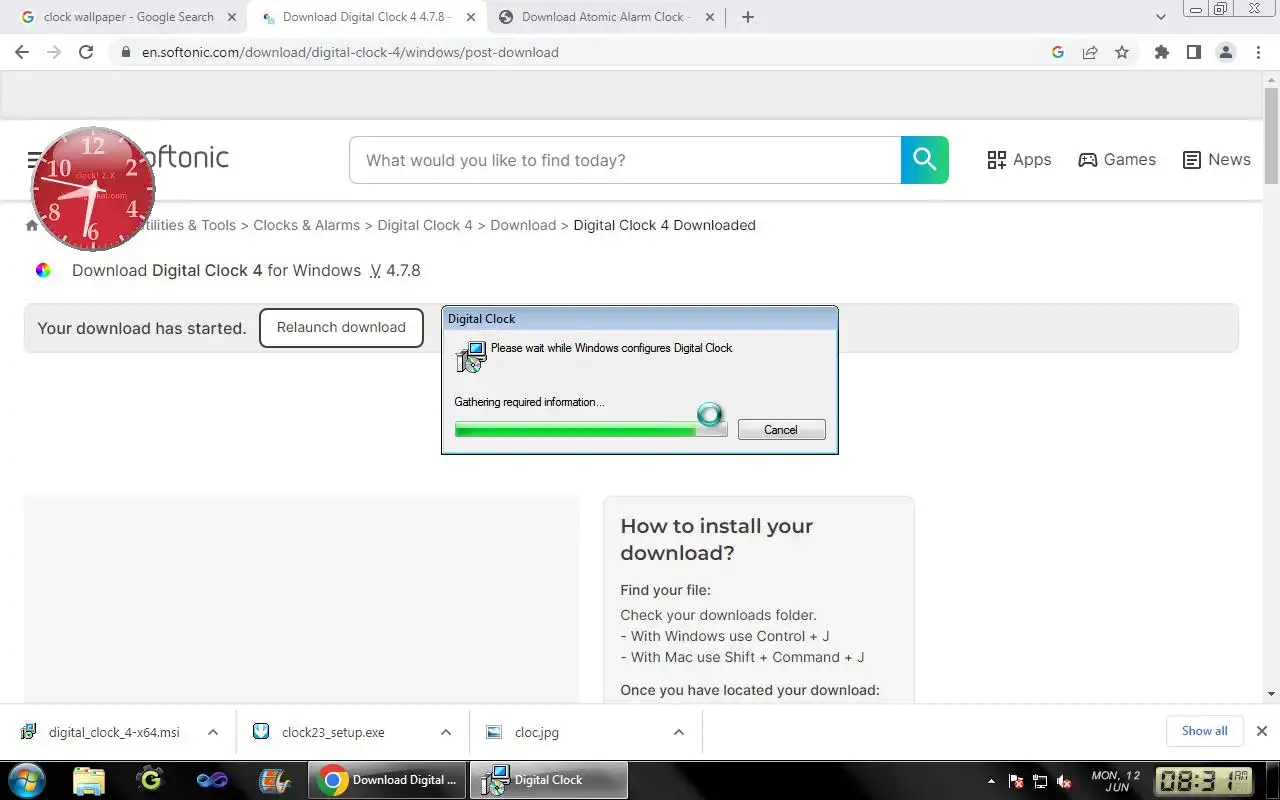This screenshot has width=1280, height=800.
Task: Open the blue infinity taskbar application
Action: [212, 780]
